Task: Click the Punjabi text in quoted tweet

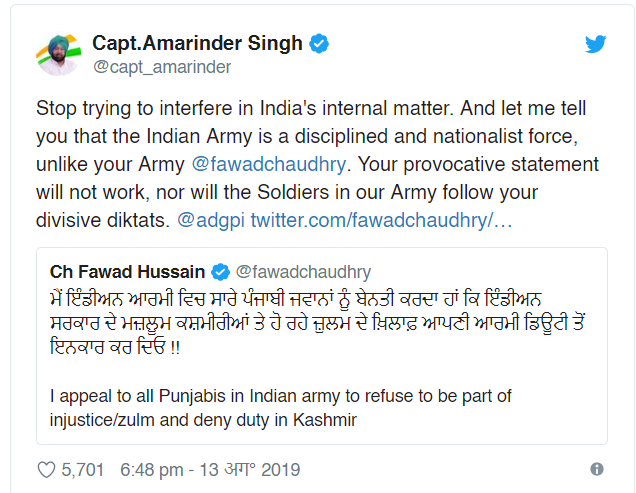Action: [x=300, y=325]
